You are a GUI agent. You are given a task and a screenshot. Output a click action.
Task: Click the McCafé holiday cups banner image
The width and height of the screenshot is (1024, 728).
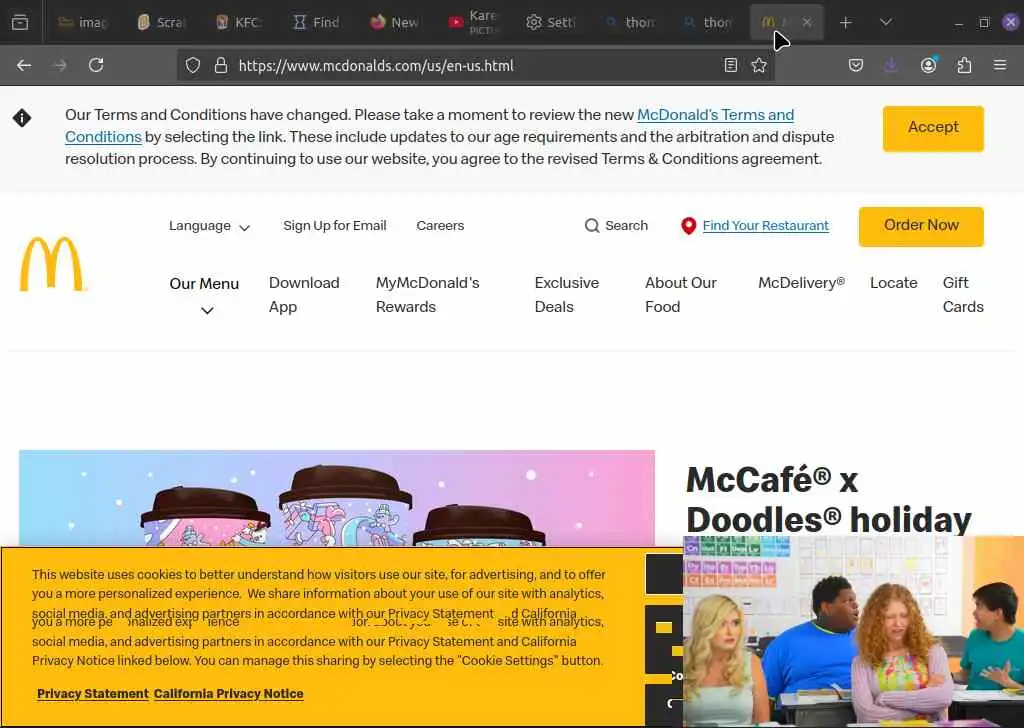point(336,498)
